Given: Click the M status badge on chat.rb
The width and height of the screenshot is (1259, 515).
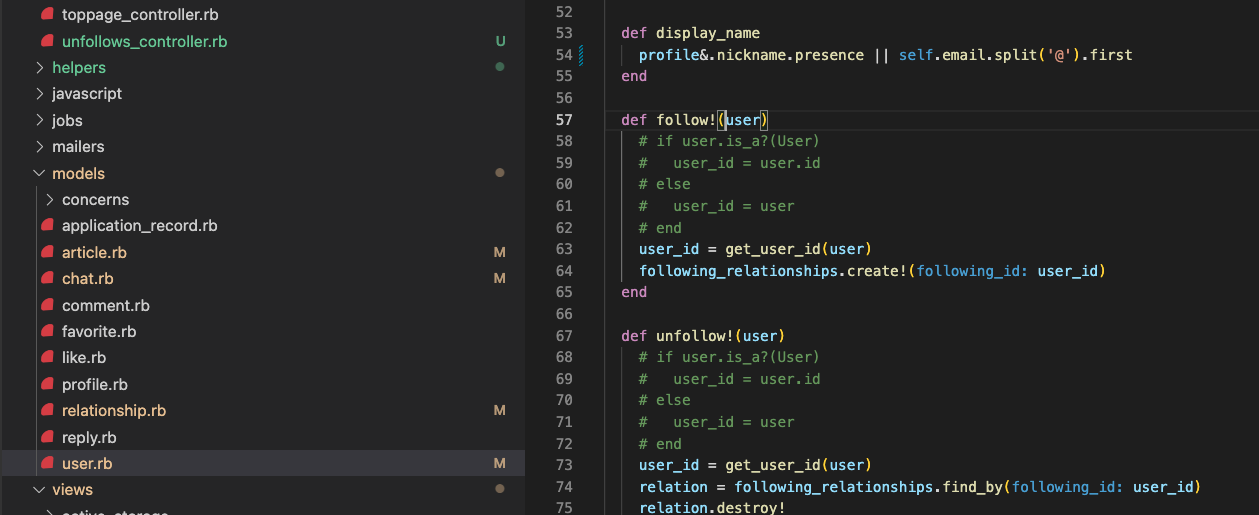Looking at the screenshot, I should point(500,278).
